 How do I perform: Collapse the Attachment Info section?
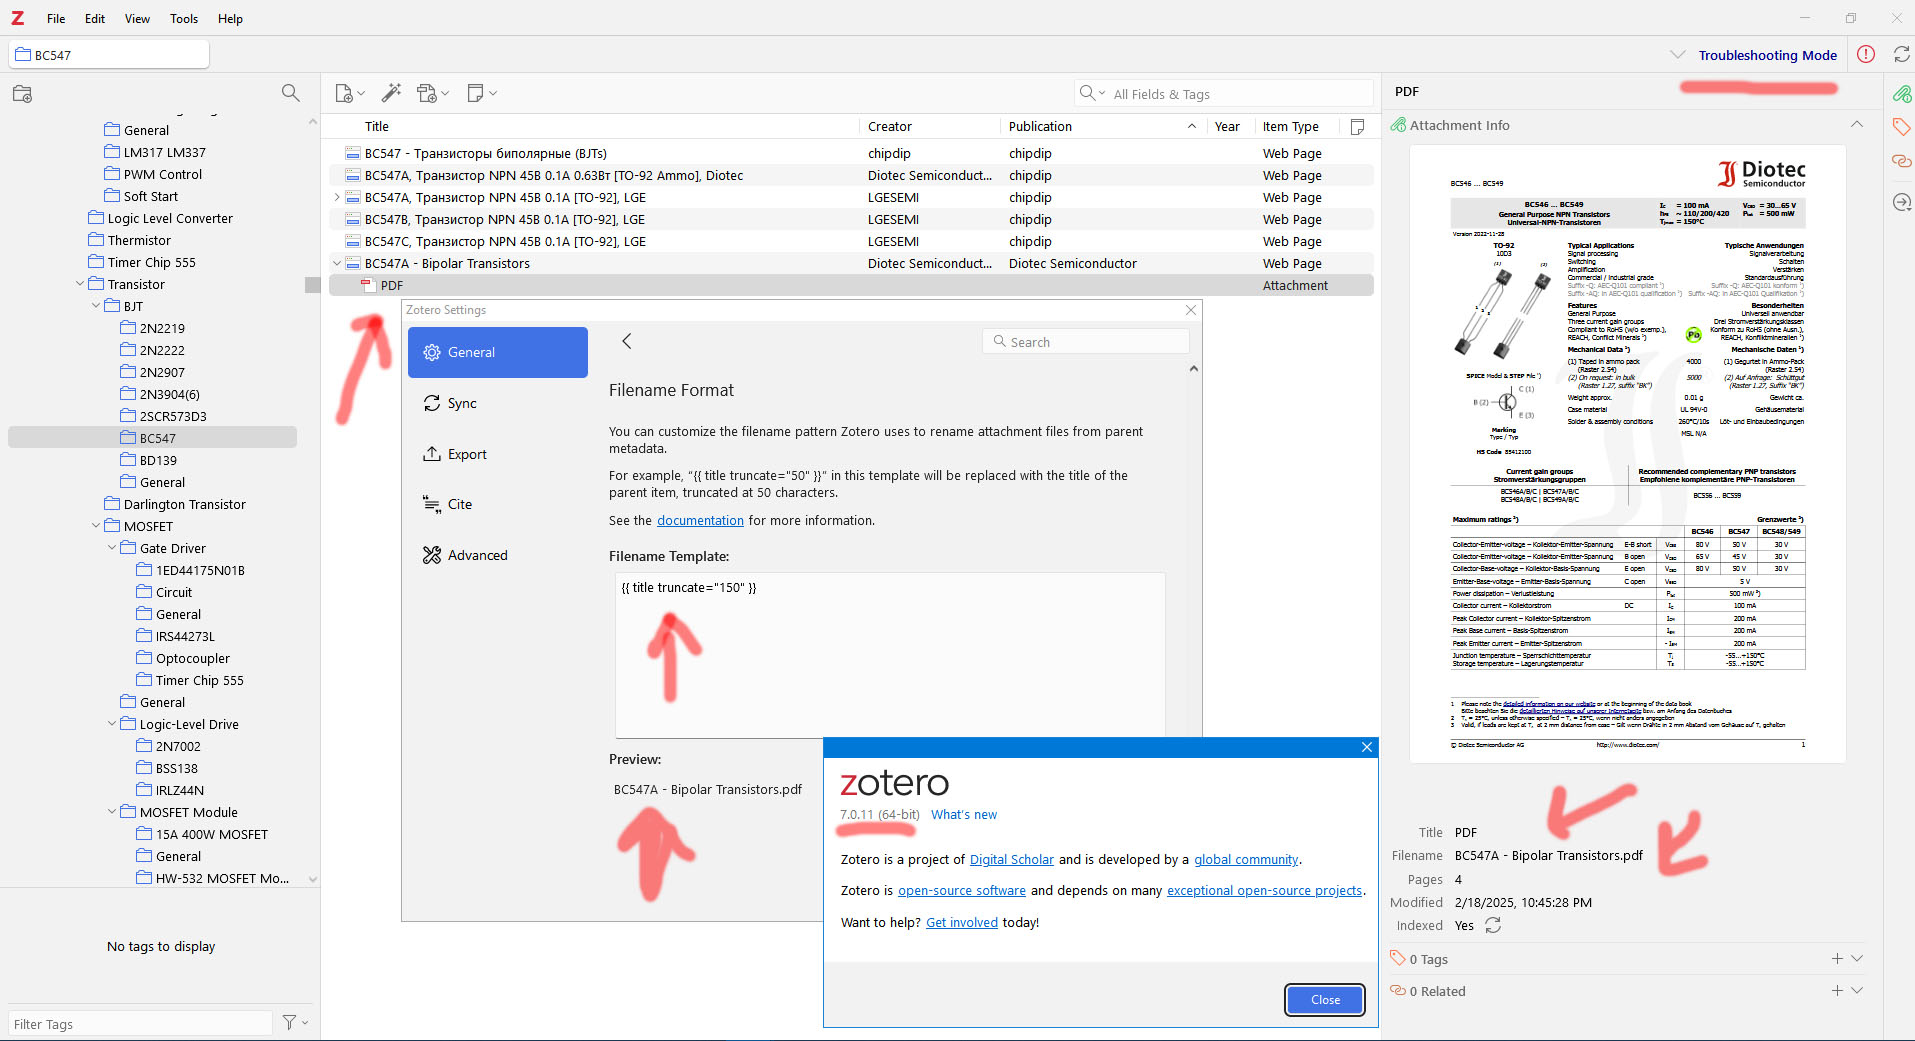1857,125
